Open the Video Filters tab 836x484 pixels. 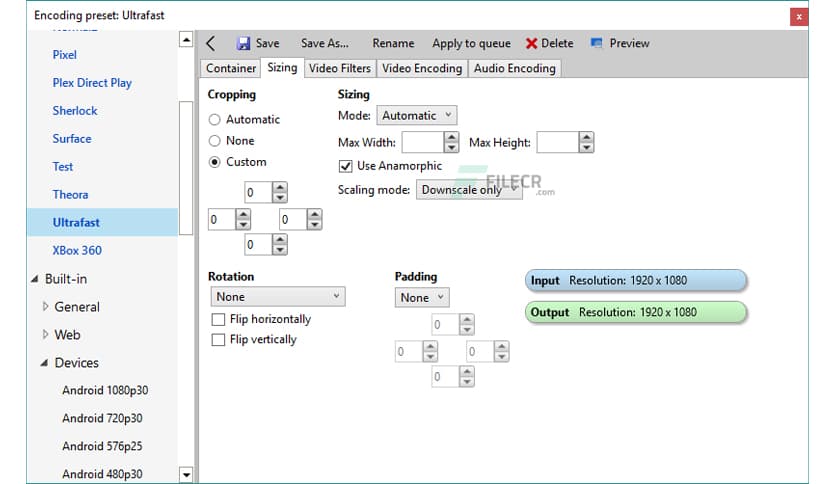340,68
